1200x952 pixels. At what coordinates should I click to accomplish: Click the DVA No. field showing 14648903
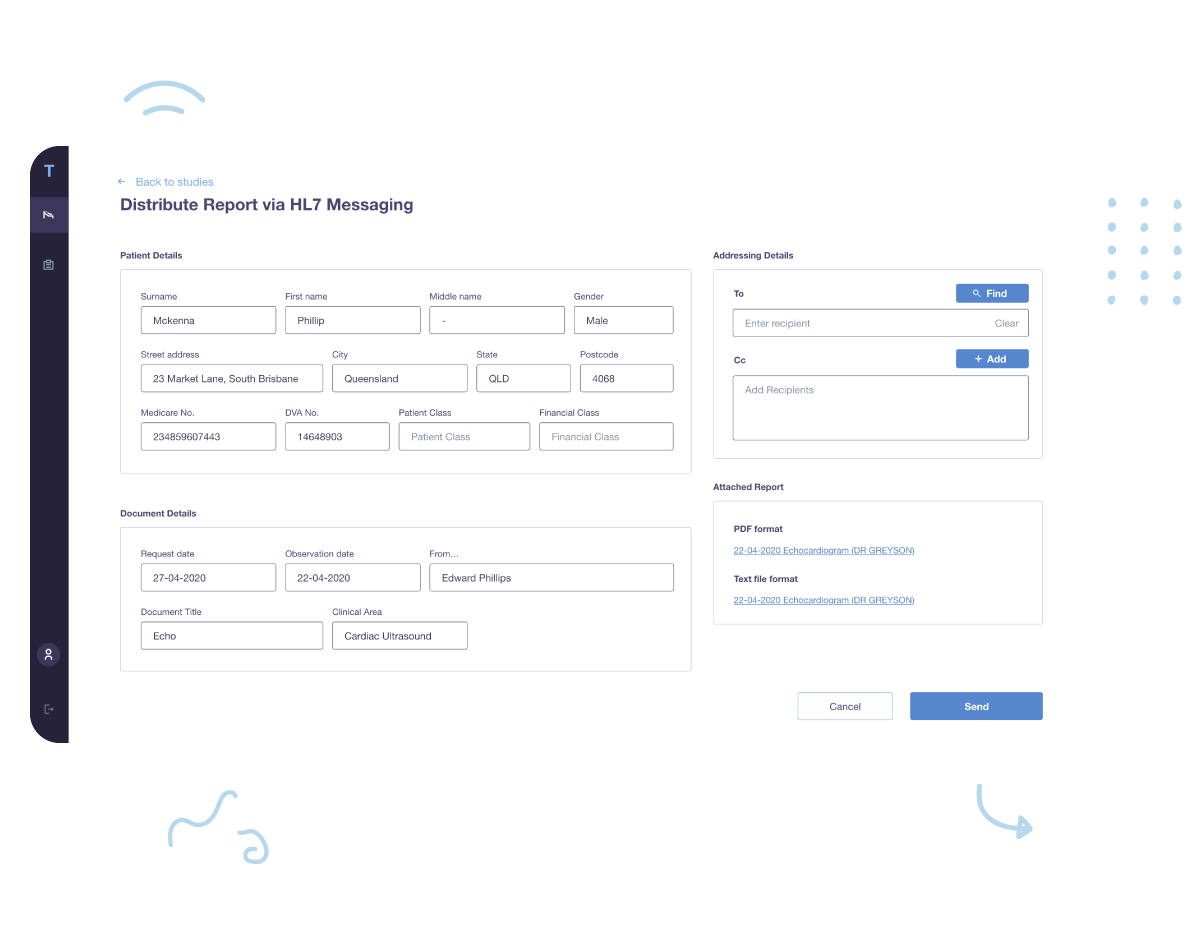(337, 436)
